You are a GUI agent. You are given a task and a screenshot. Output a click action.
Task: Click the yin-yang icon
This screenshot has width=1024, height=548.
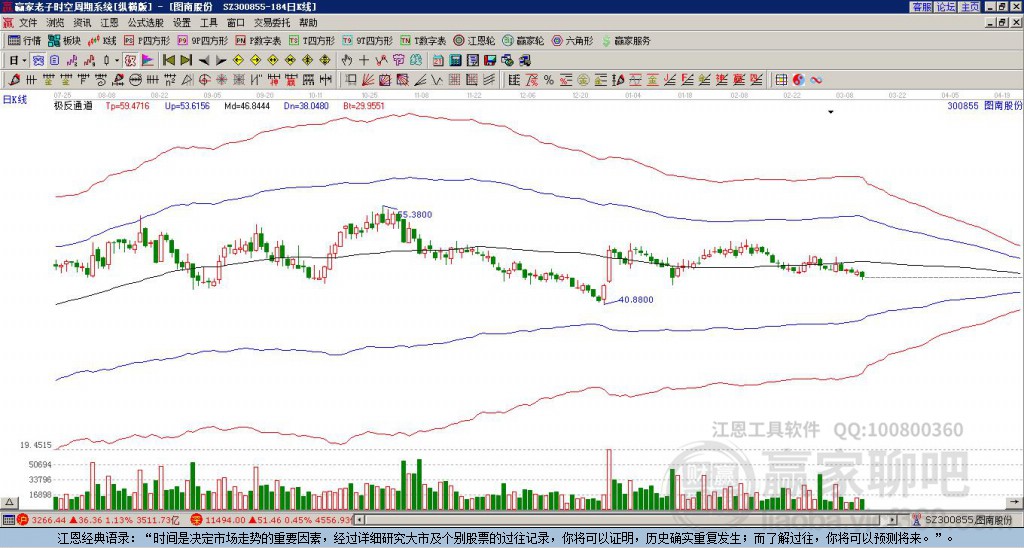pyautogui.click(x=799, y=80)
